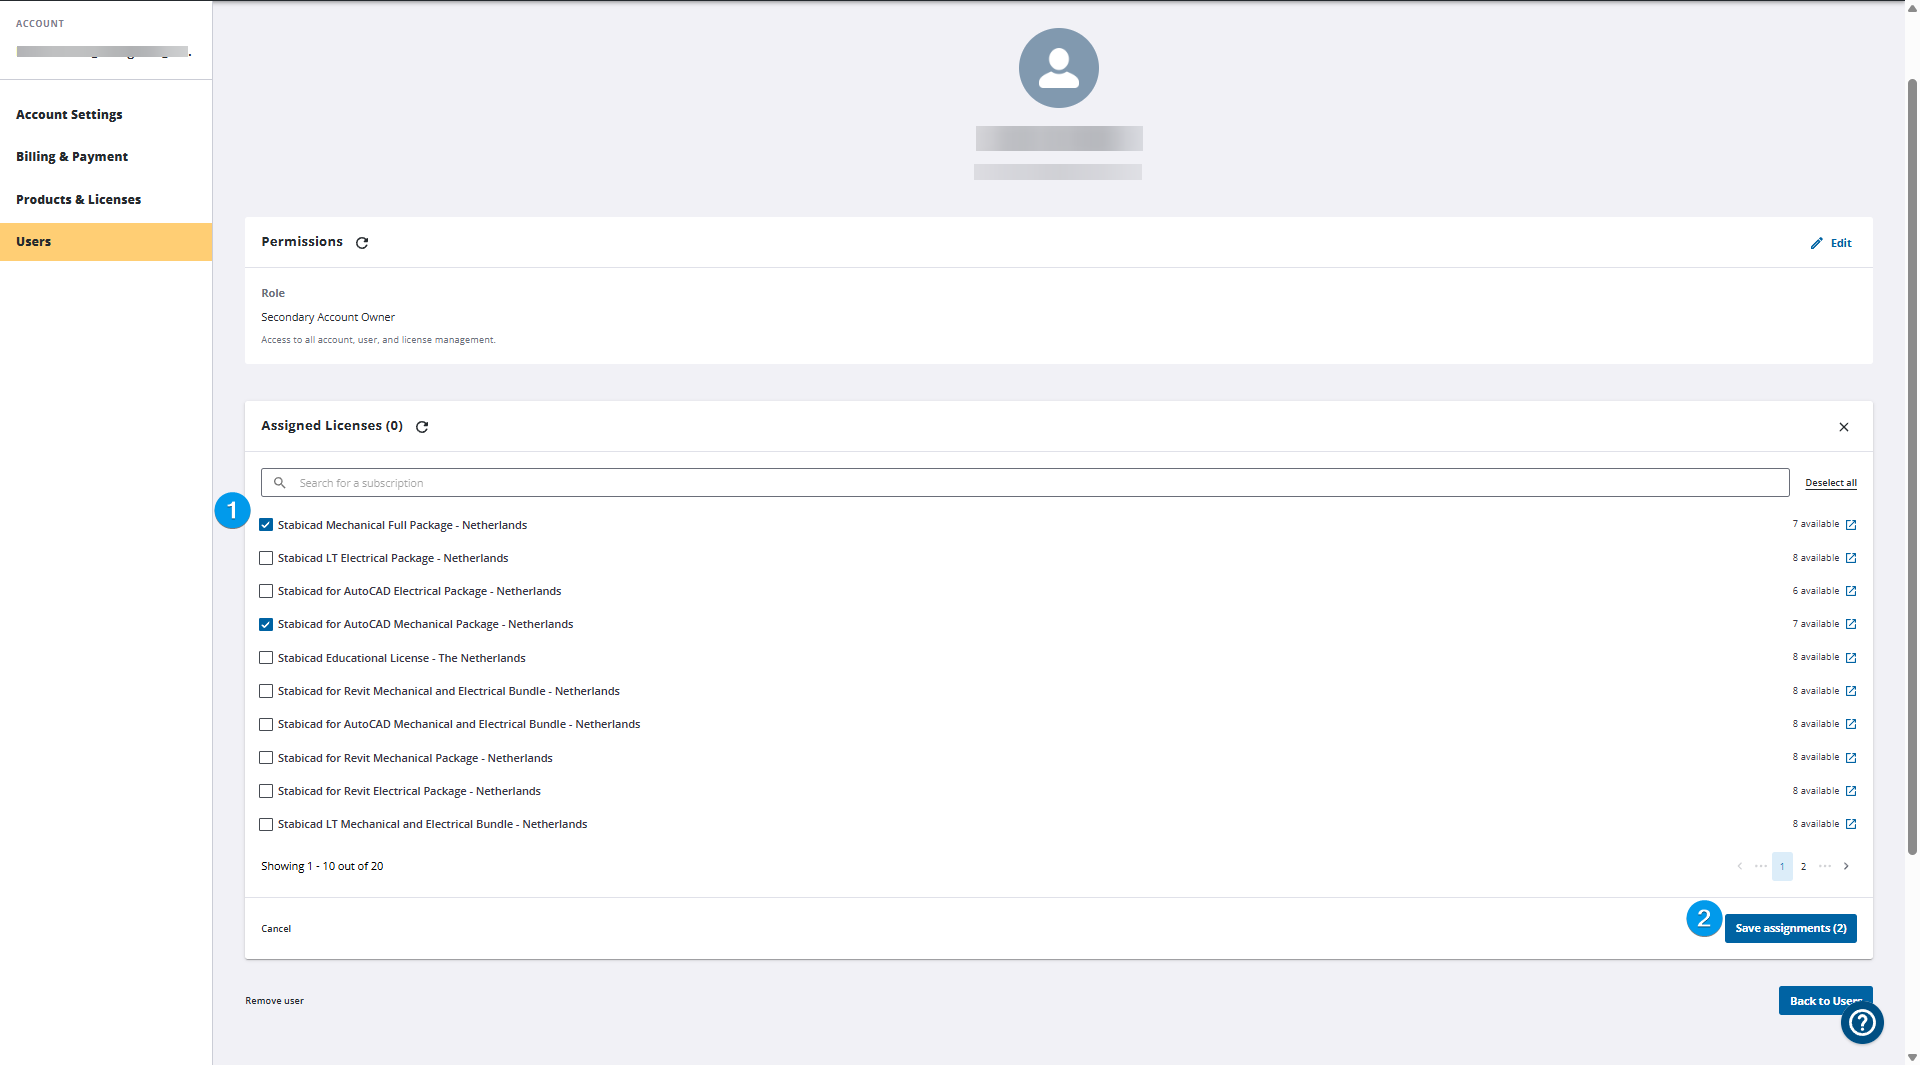Click the Deselect all link

tap(1830, 482)
